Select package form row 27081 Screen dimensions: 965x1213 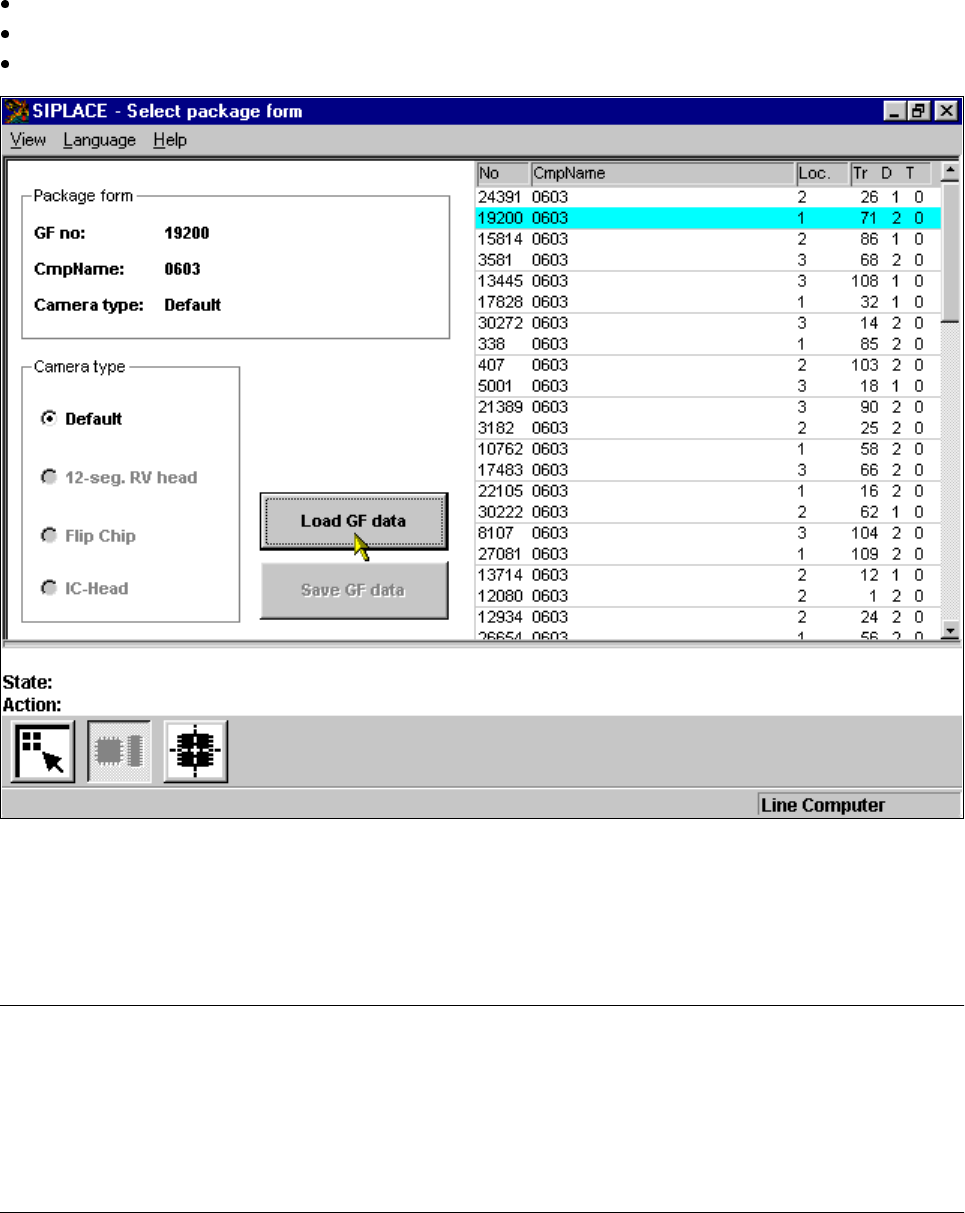(708, 554)
